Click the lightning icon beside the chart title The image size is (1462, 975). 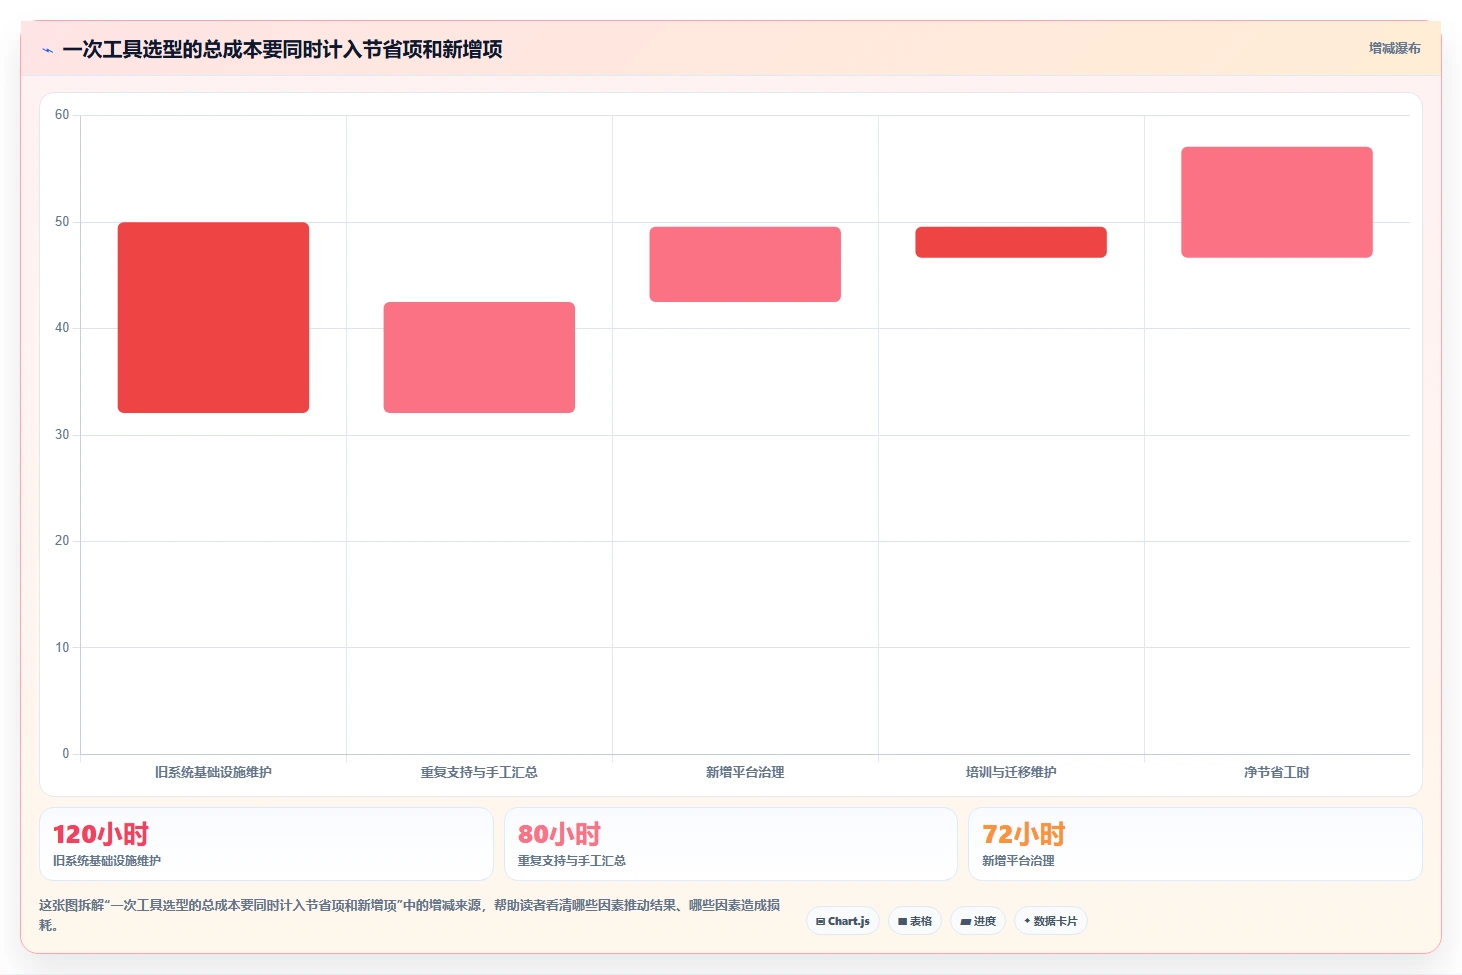click(47, 50)
